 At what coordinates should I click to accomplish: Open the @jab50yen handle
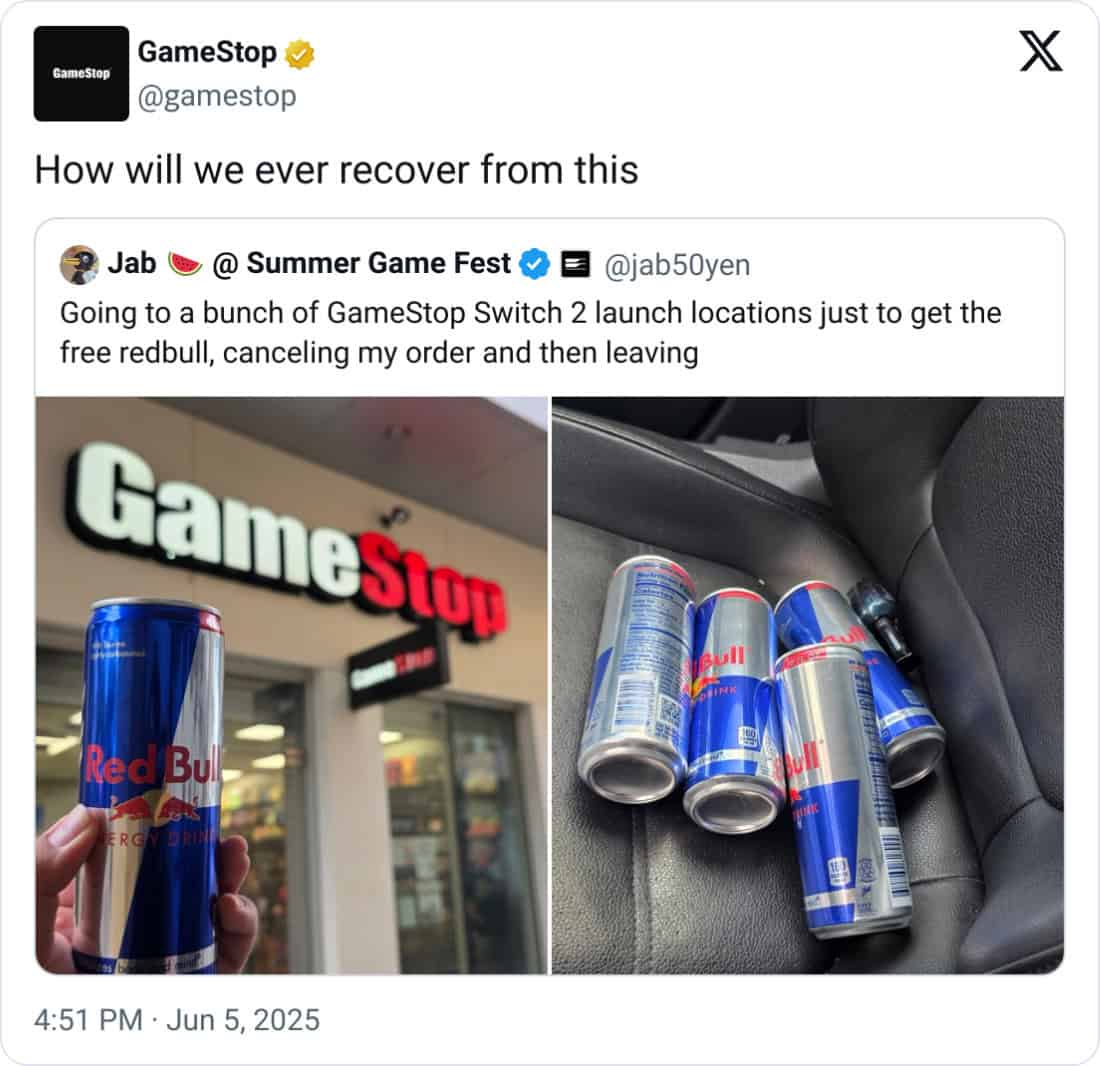click(x=677, y=265)
